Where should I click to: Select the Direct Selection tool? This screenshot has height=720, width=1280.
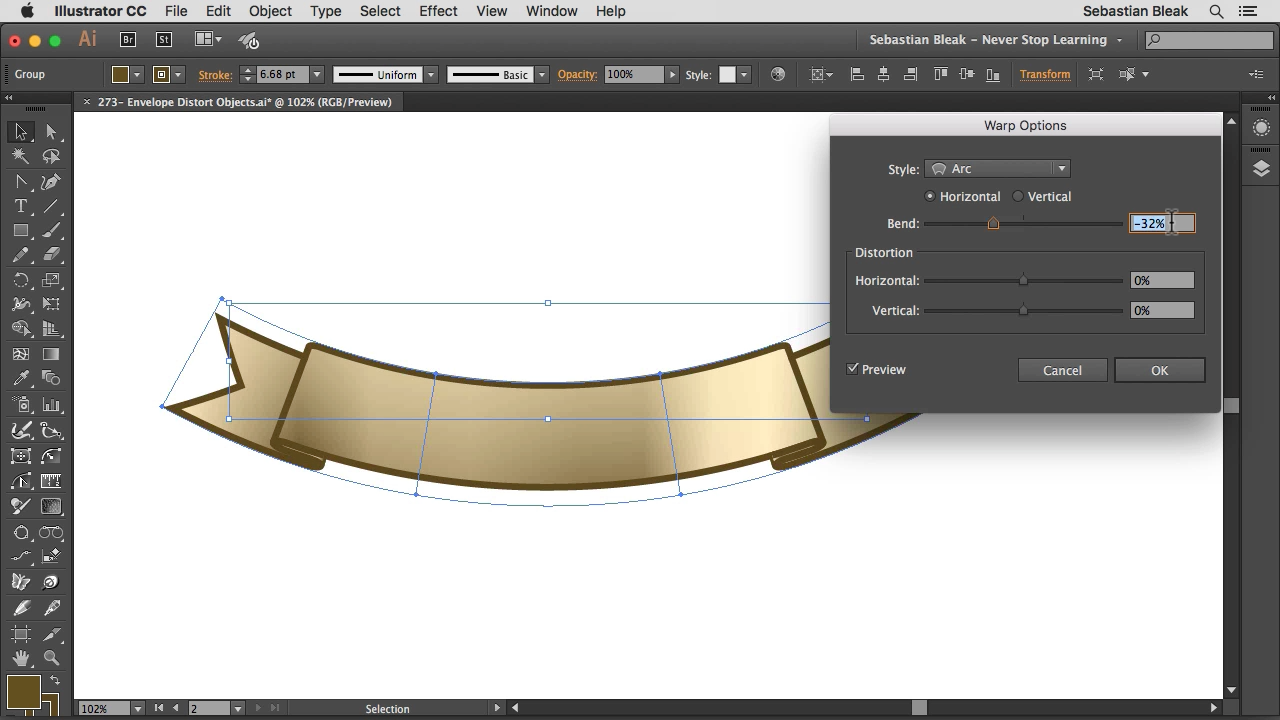[51, 132]
